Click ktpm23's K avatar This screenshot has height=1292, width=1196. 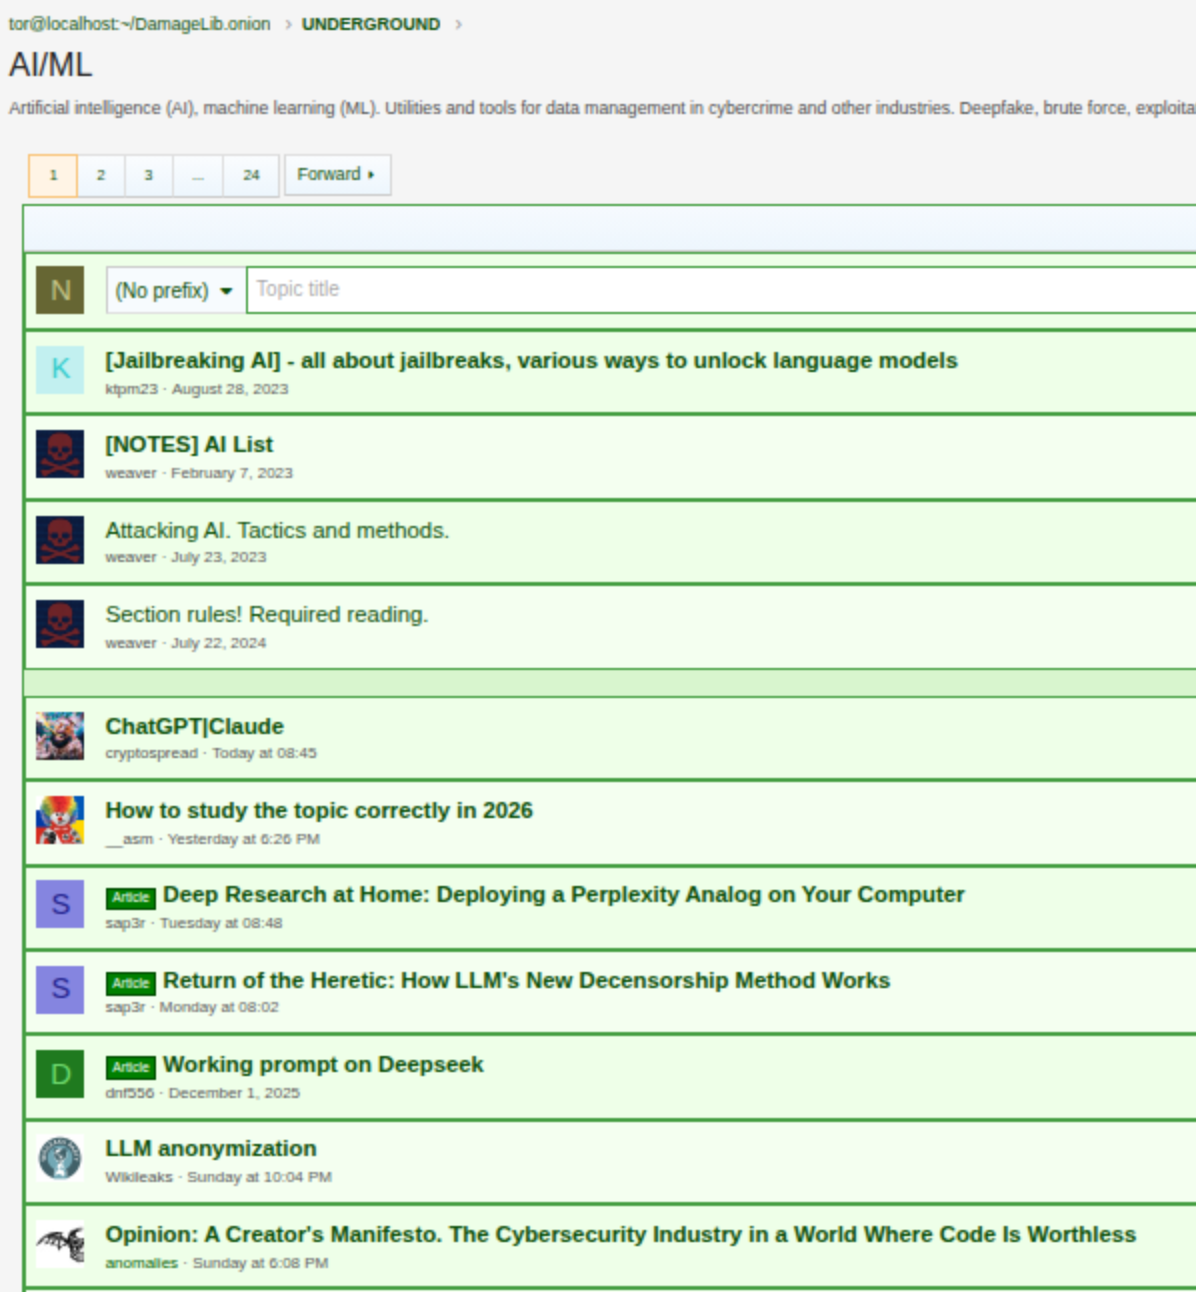(60, 369)
